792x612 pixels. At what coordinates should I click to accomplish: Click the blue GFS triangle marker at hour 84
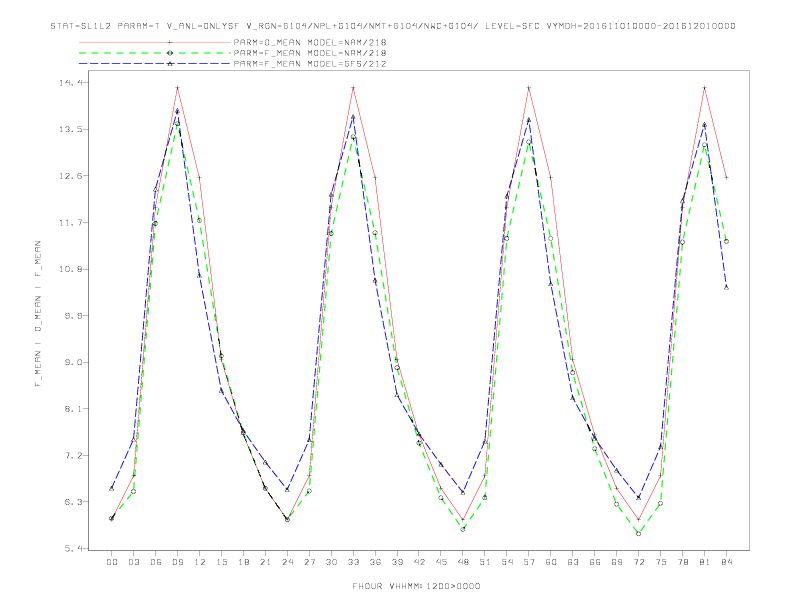pos(726,287)
